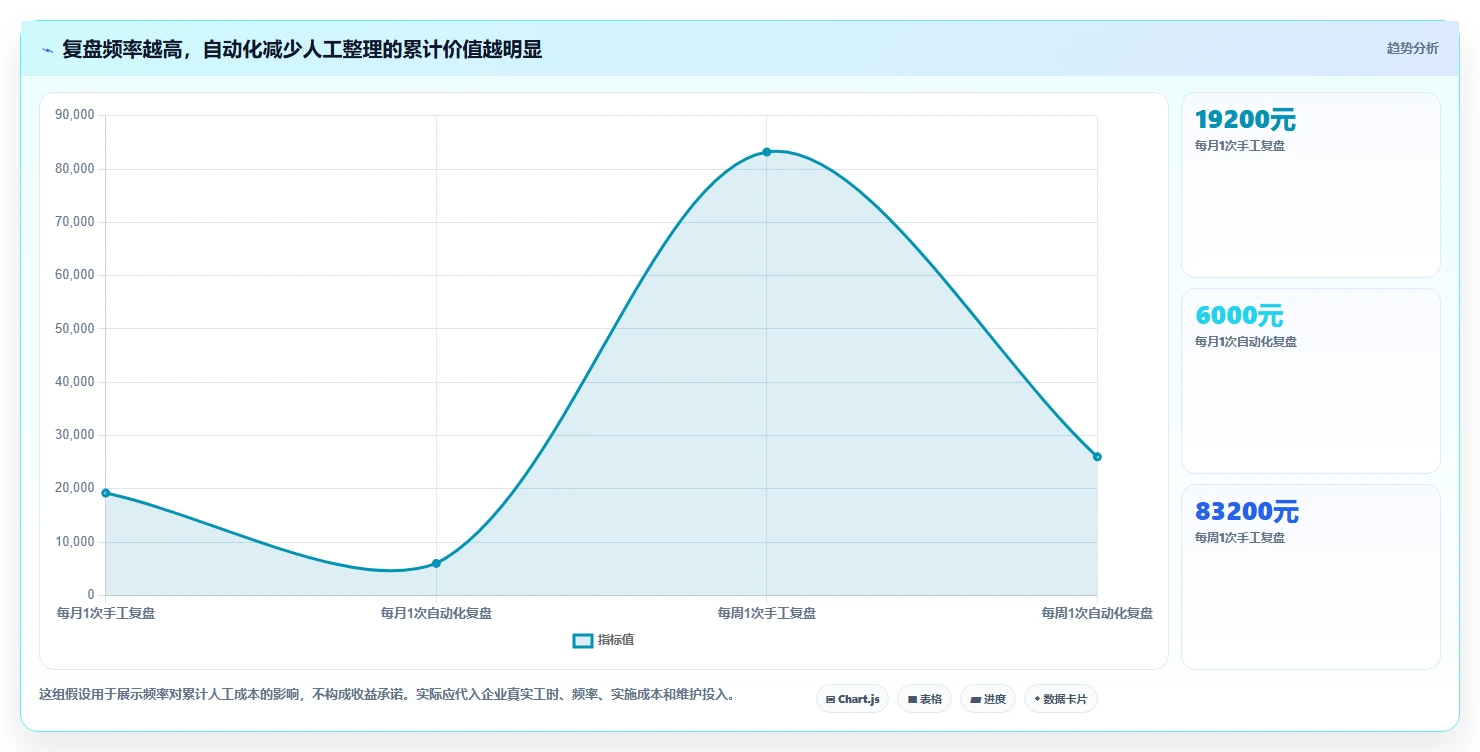Toggle the 指标值 legend swatch
The width and height of the screenshot is (1480, 752).
coord(582,641)
